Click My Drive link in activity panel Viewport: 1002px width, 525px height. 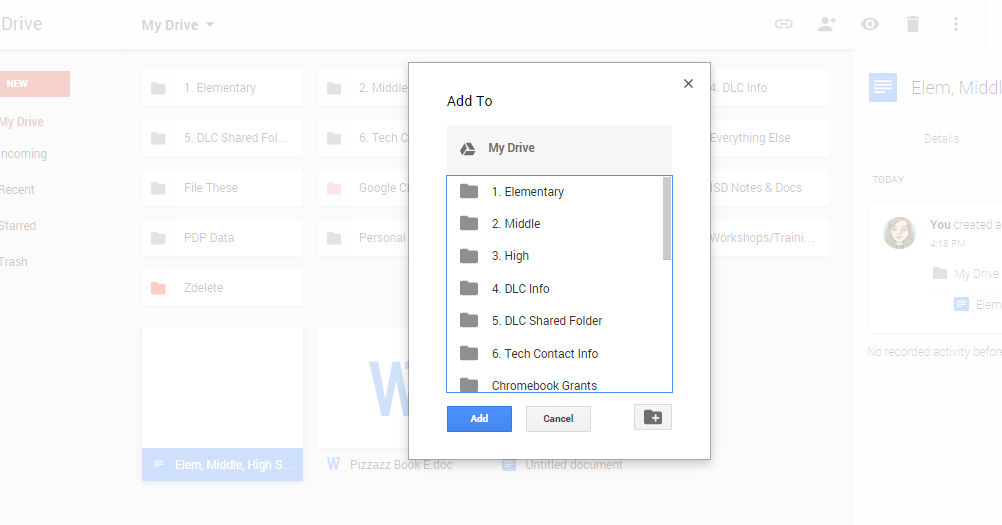976,273
